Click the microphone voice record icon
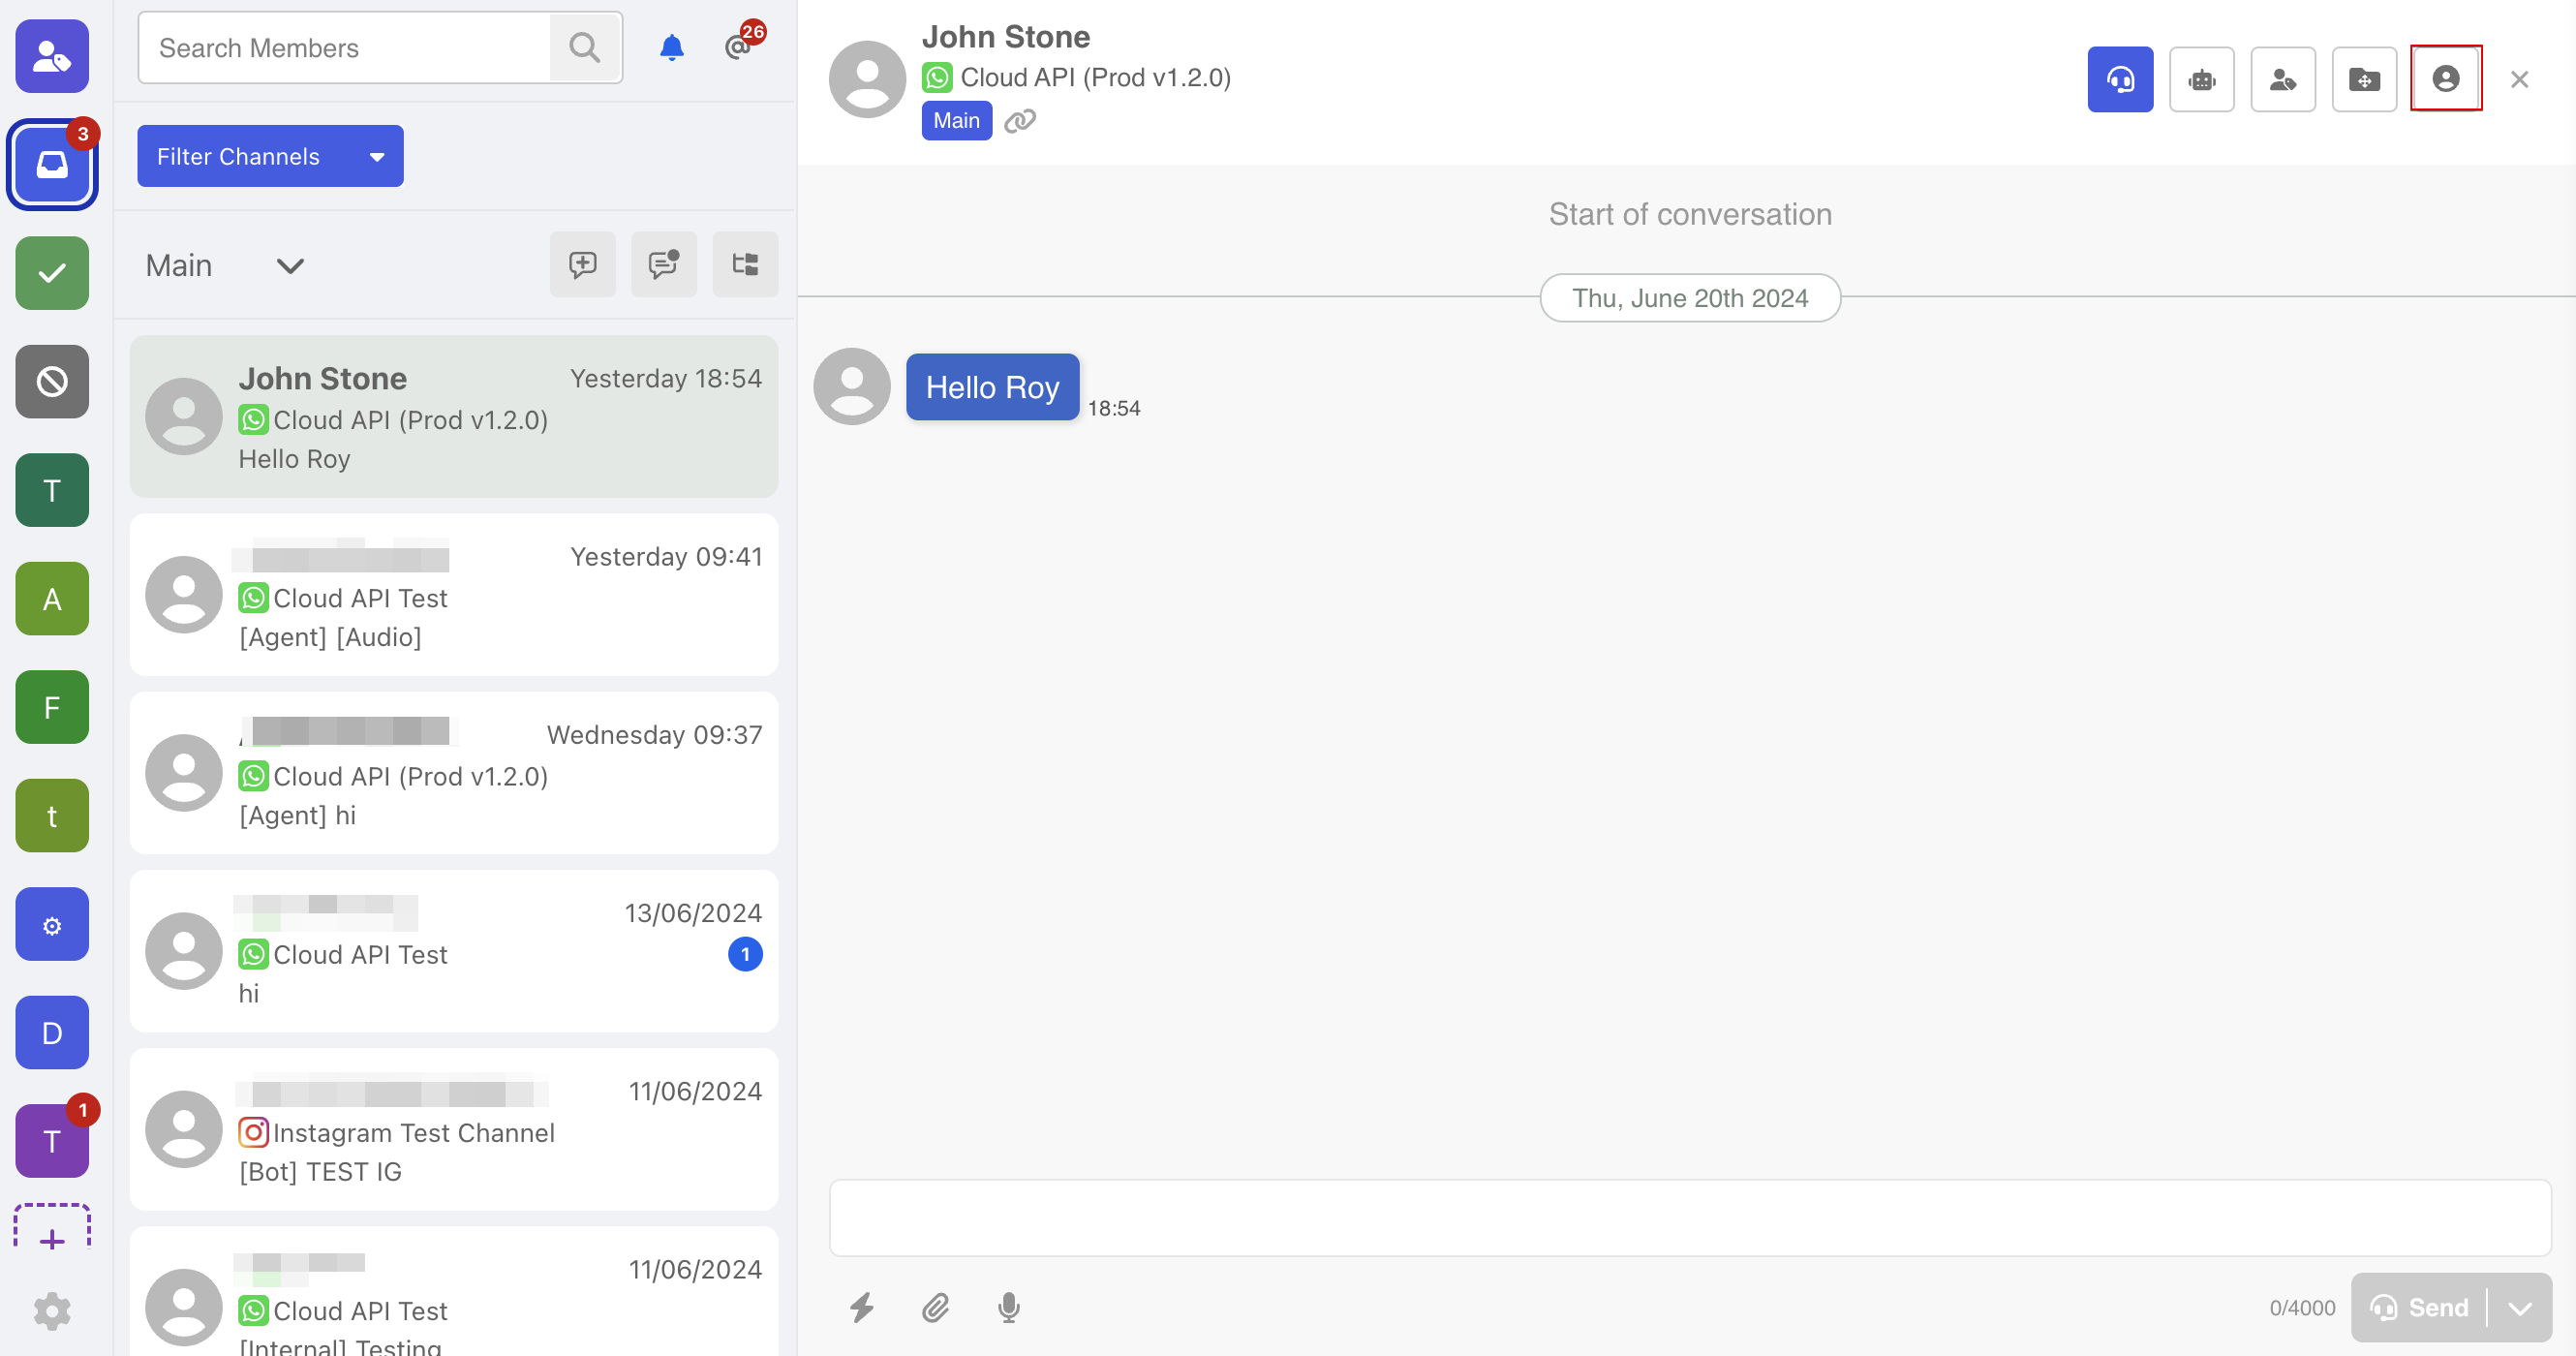Viewport: 2576px width, 1356px height. pos(1008,1307)
